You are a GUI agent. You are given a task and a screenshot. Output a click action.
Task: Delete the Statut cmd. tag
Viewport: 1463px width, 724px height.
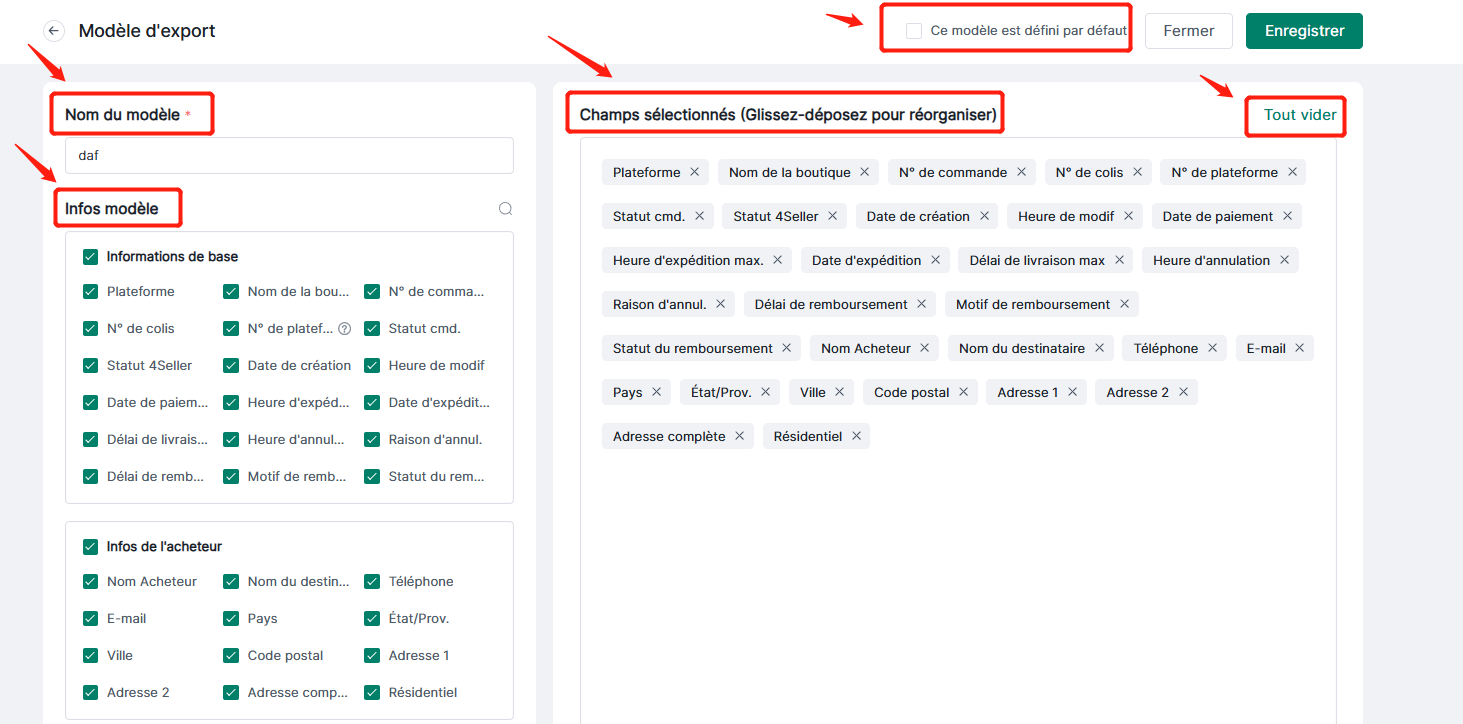699,216
